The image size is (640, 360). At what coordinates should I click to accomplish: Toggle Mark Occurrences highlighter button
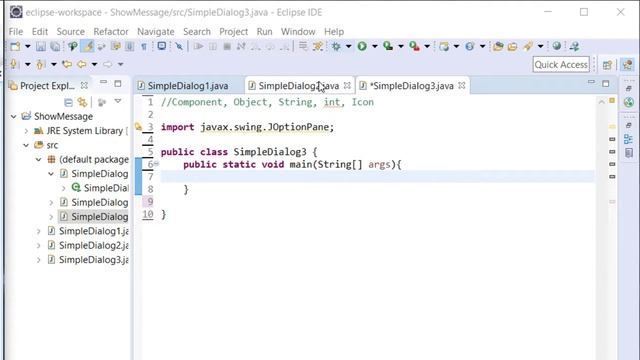tap(88, 46)
